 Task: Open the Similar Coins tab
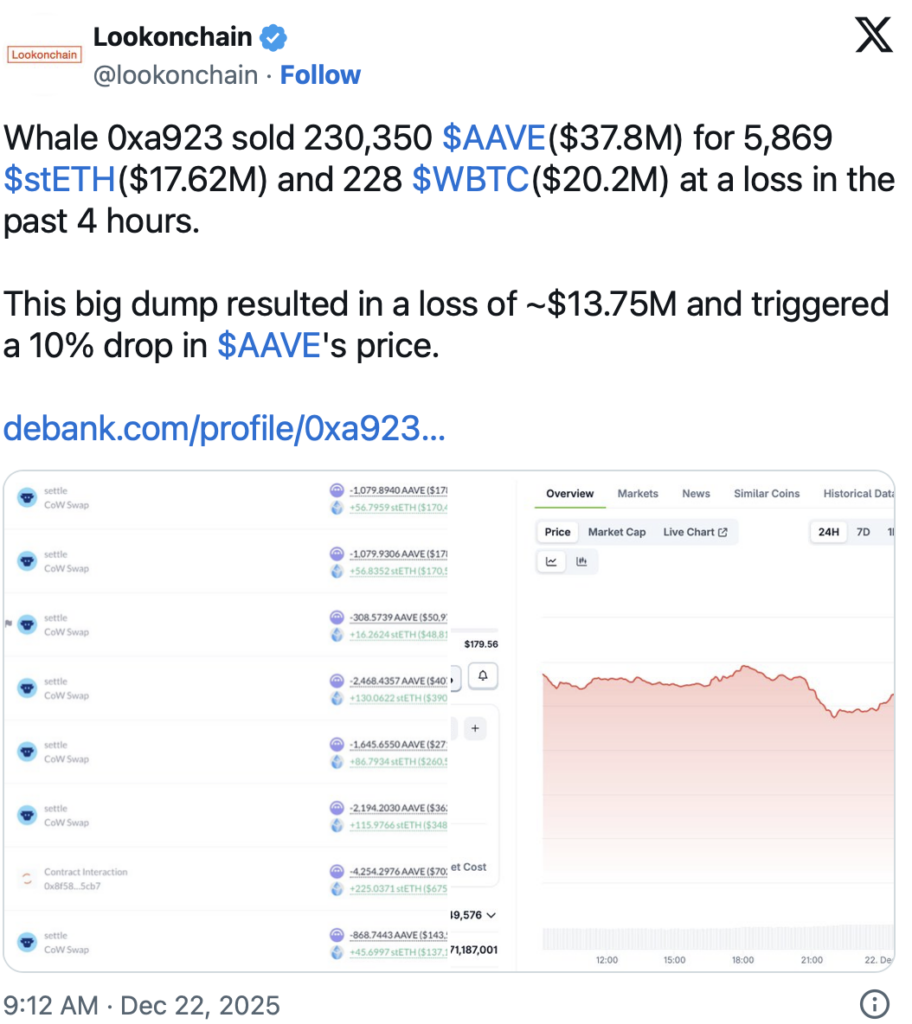[767, 493]
